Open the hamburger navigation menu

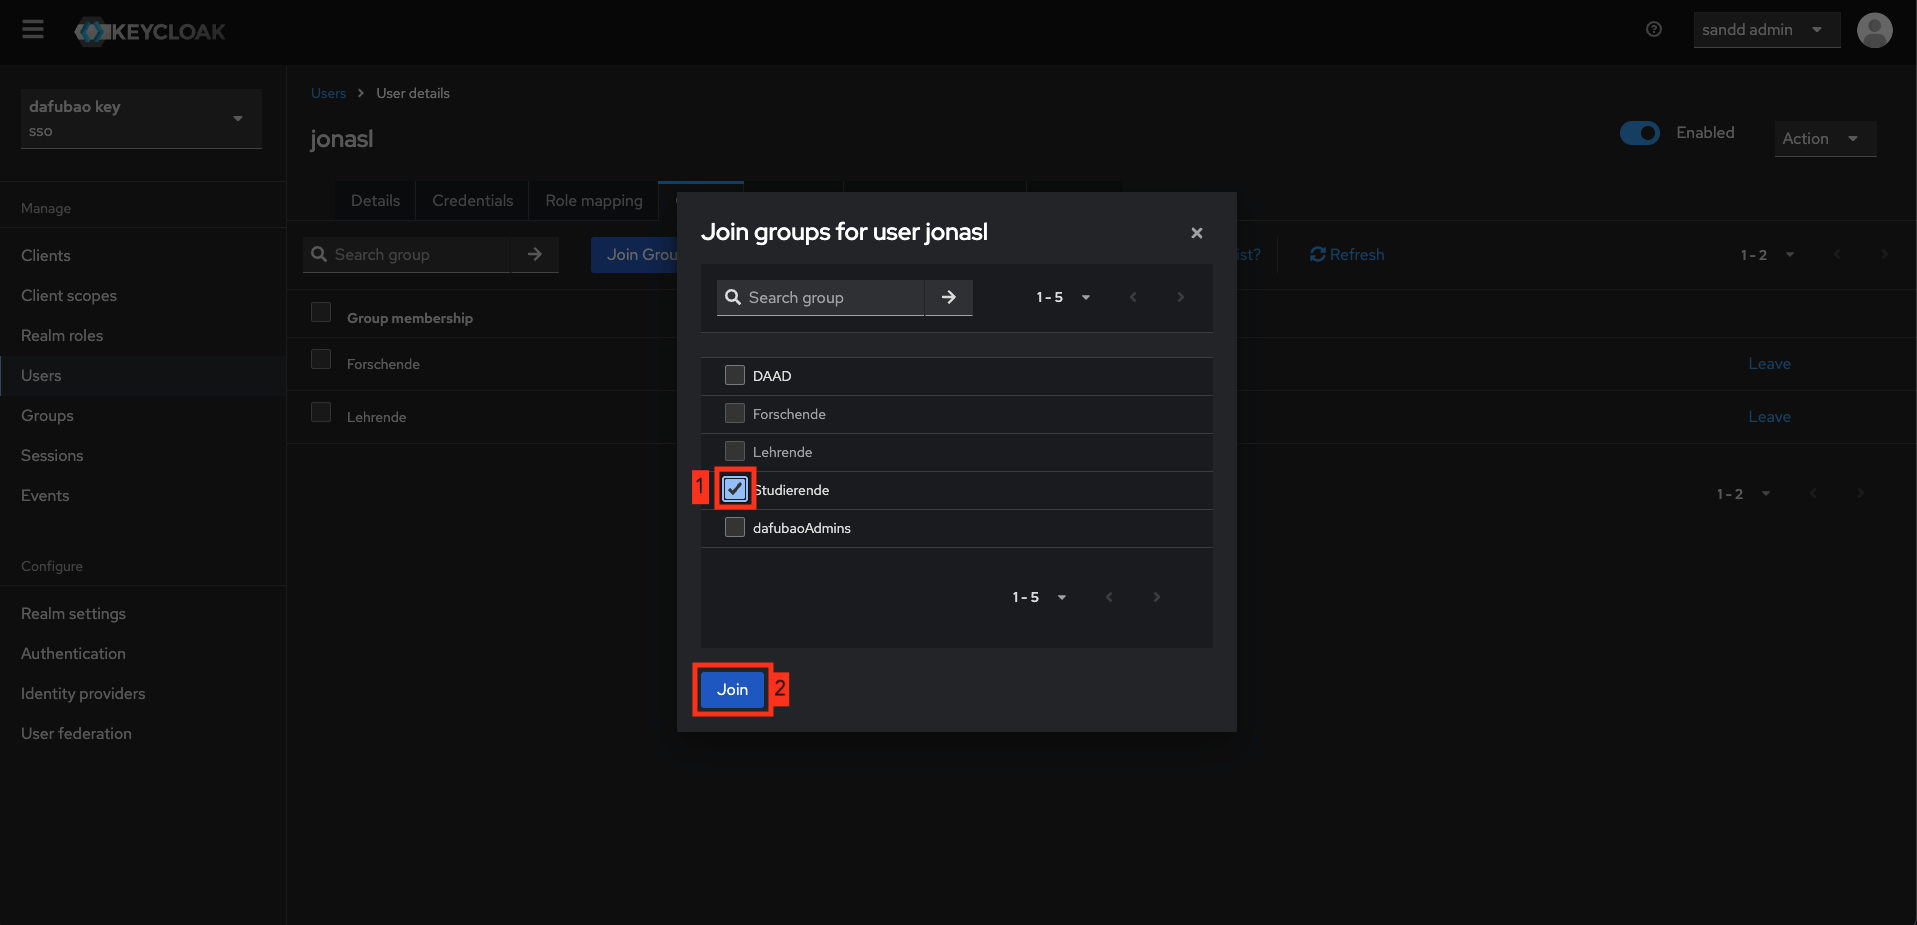(33, 30)
